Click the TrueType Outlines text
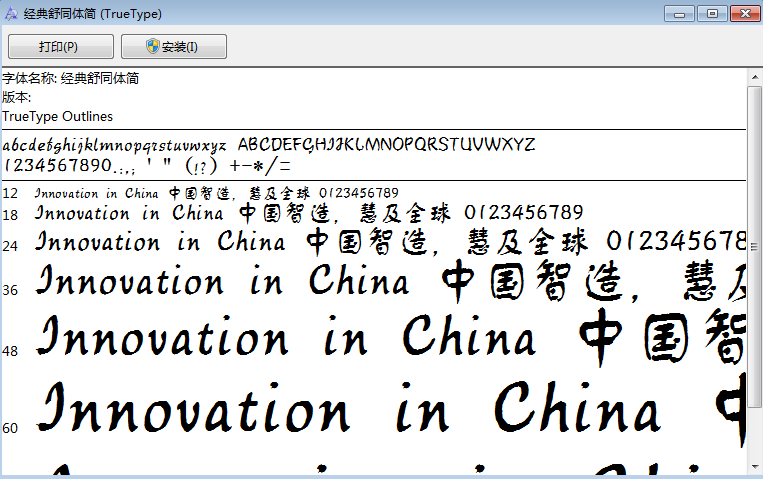The image size is (763, 479). click(57, 117)
